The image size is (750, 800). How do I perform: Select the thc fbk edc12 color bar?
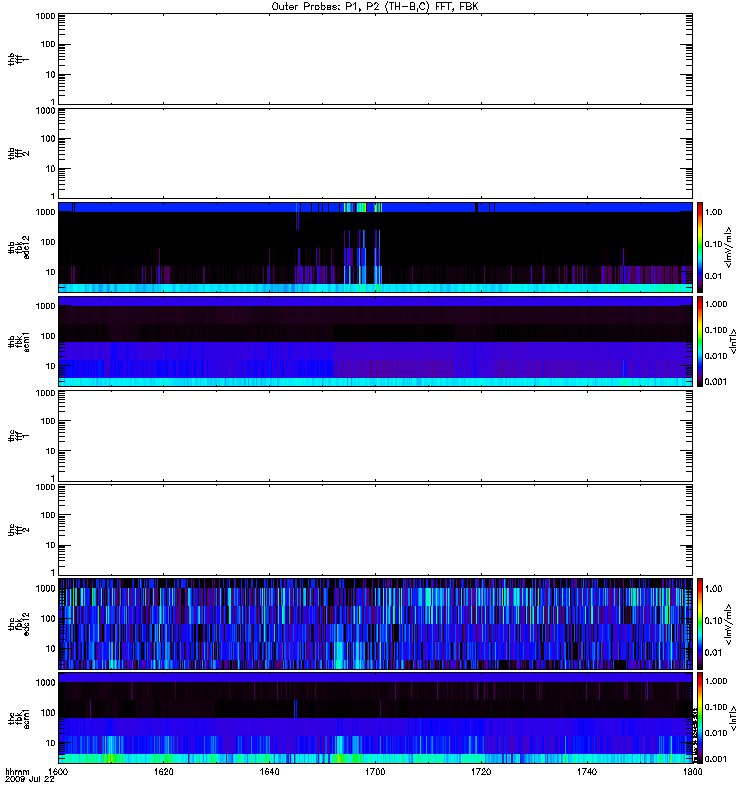(701, 623)
